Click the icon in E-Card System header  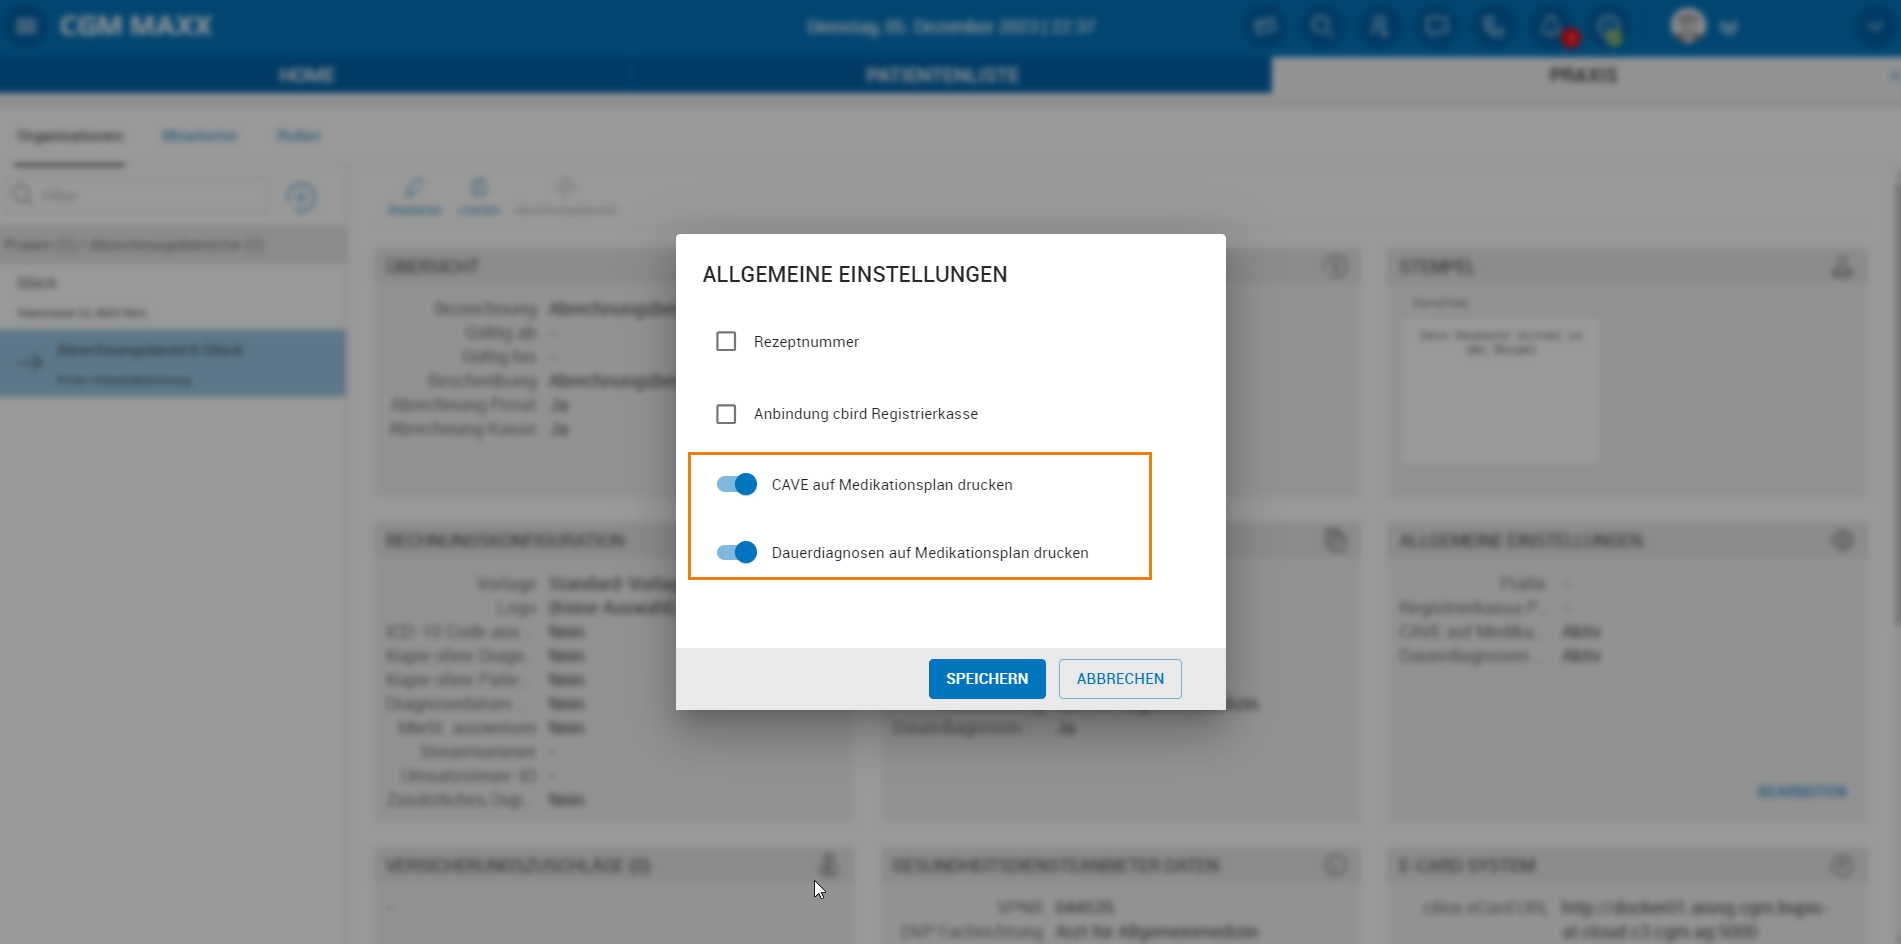(1842, 865)
